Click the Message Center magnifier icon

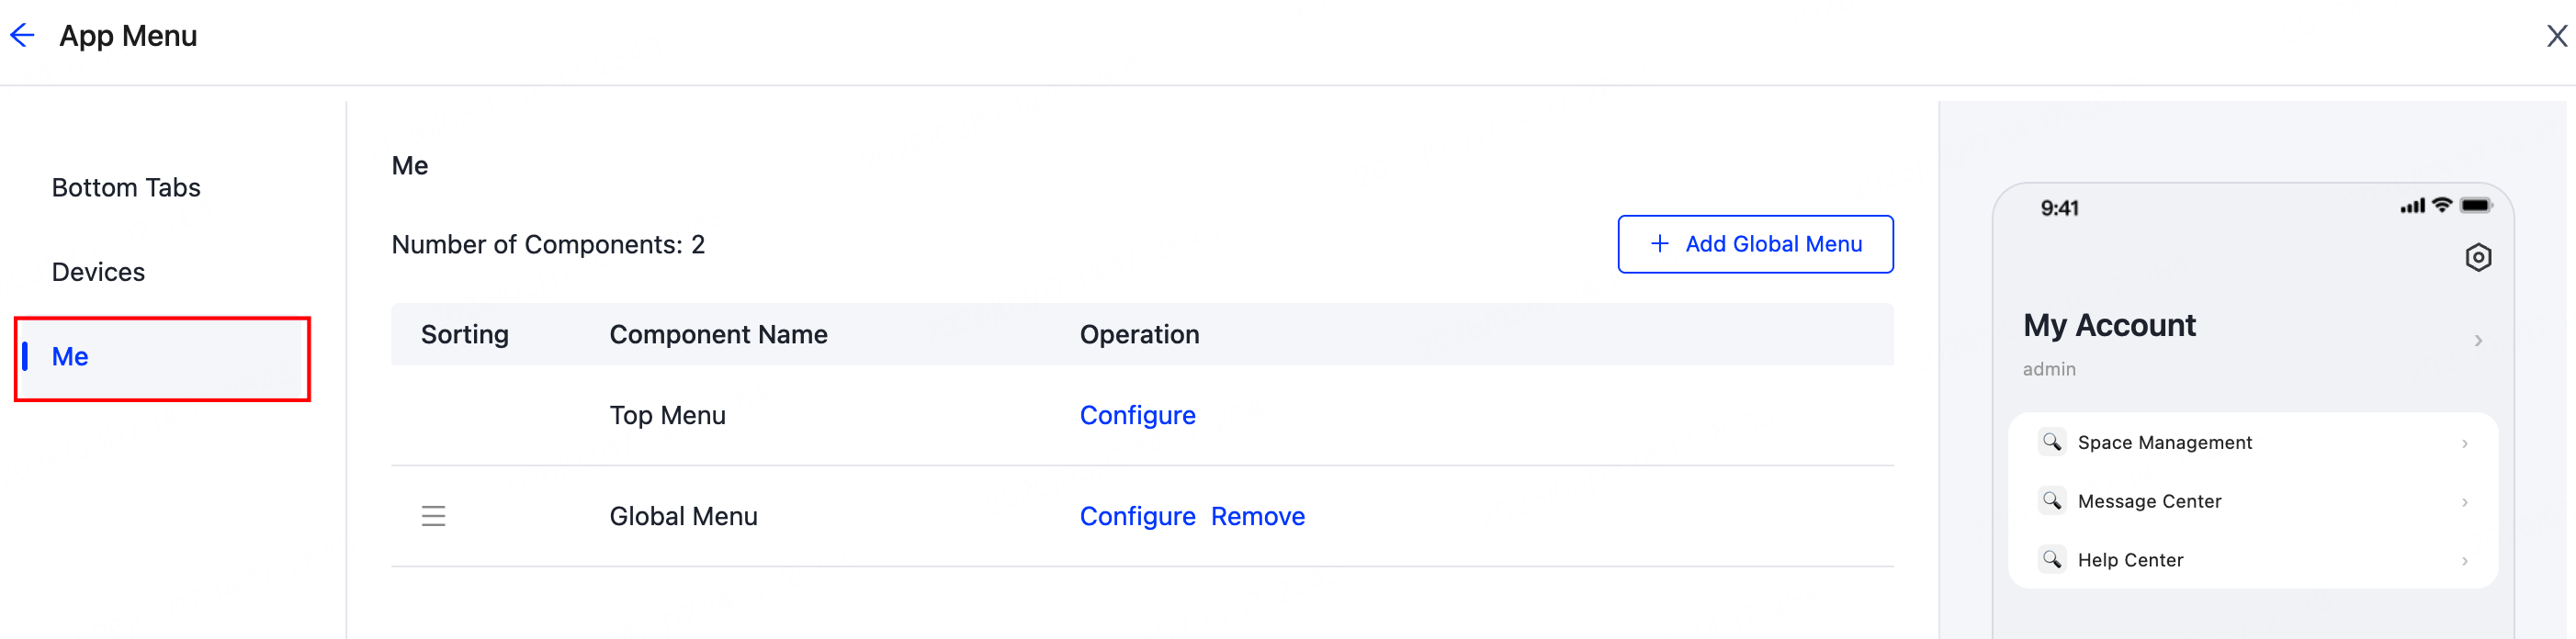[2051, 501]
